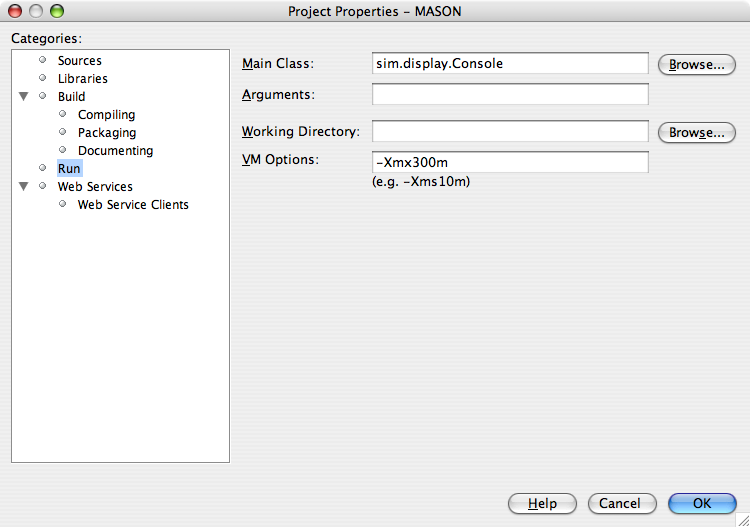The image size is (750, 527).
Task: Browse for the Main Class
Action: pos(696,65)
